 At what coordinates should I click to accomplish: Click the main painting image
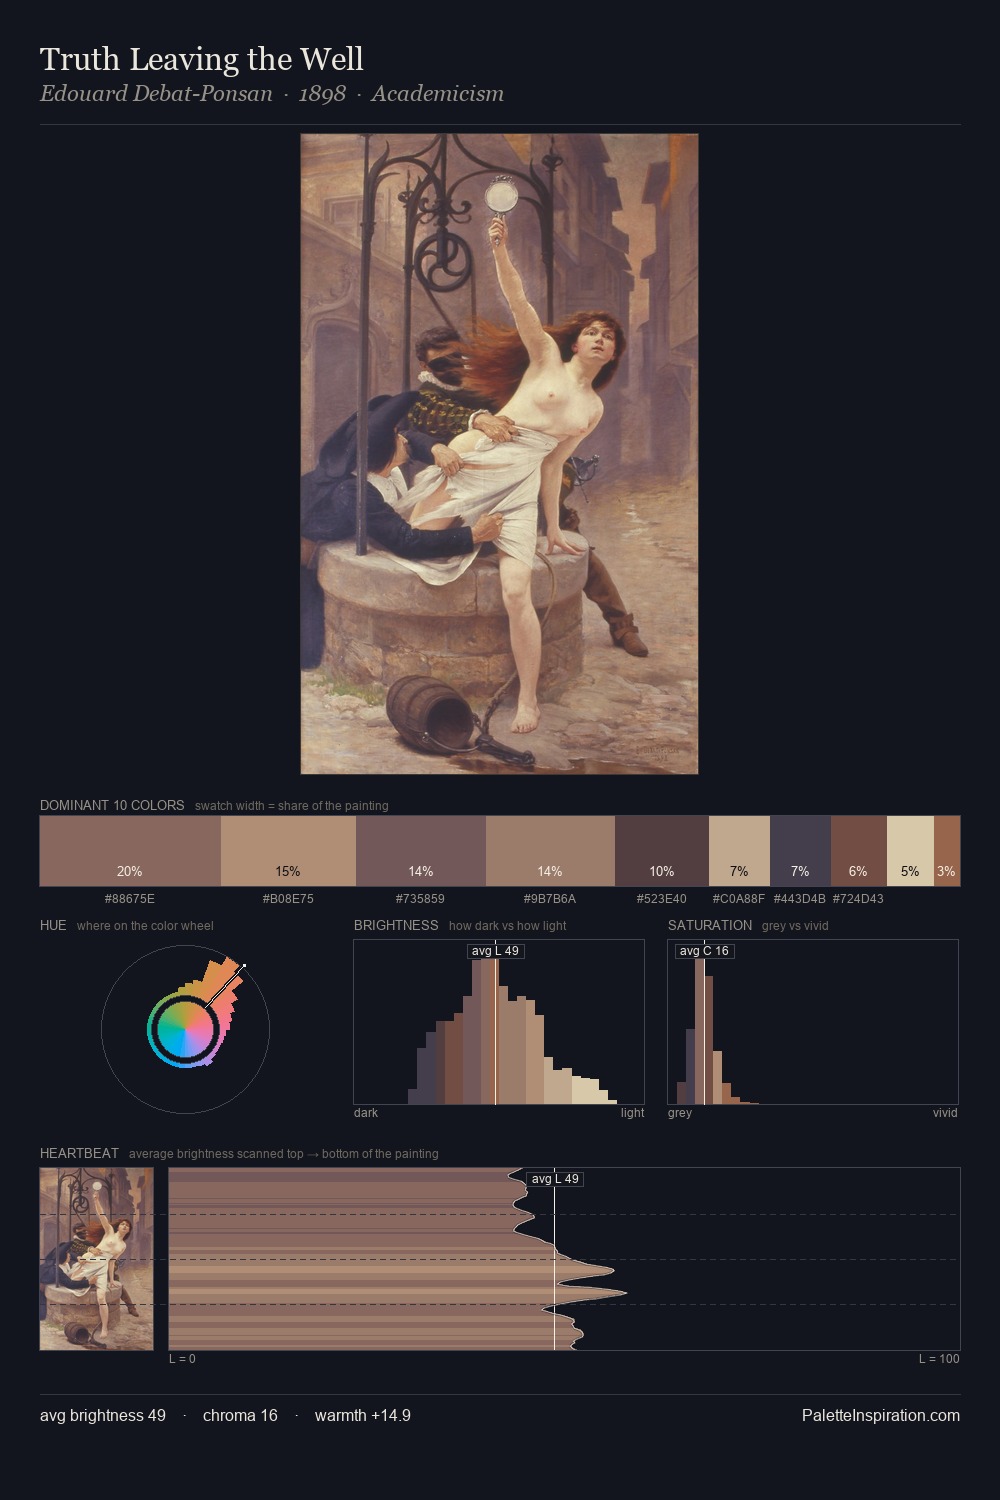point(499,454)
